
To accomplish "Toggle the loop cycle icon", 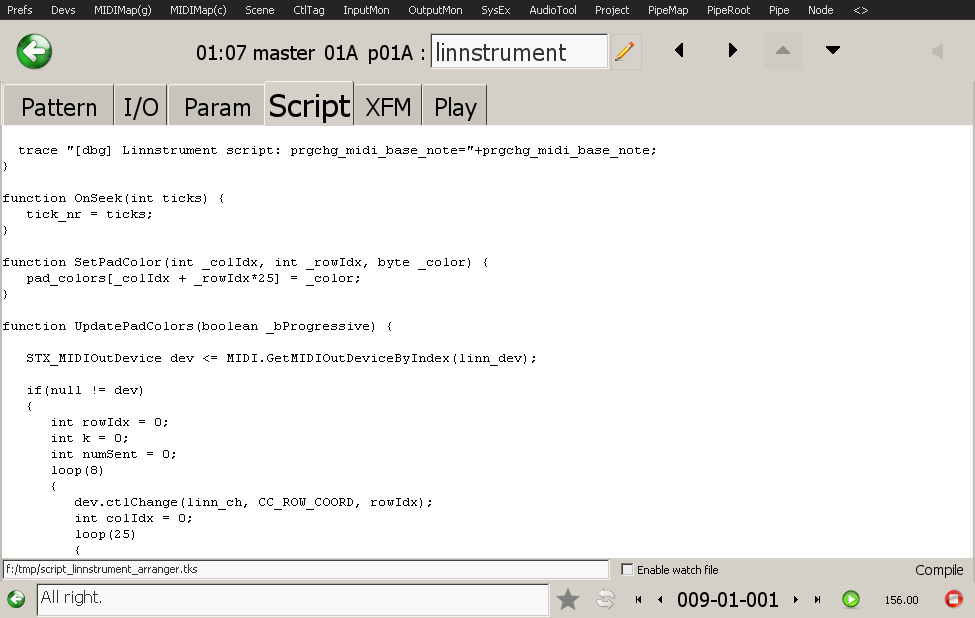I will coord(605,599).
